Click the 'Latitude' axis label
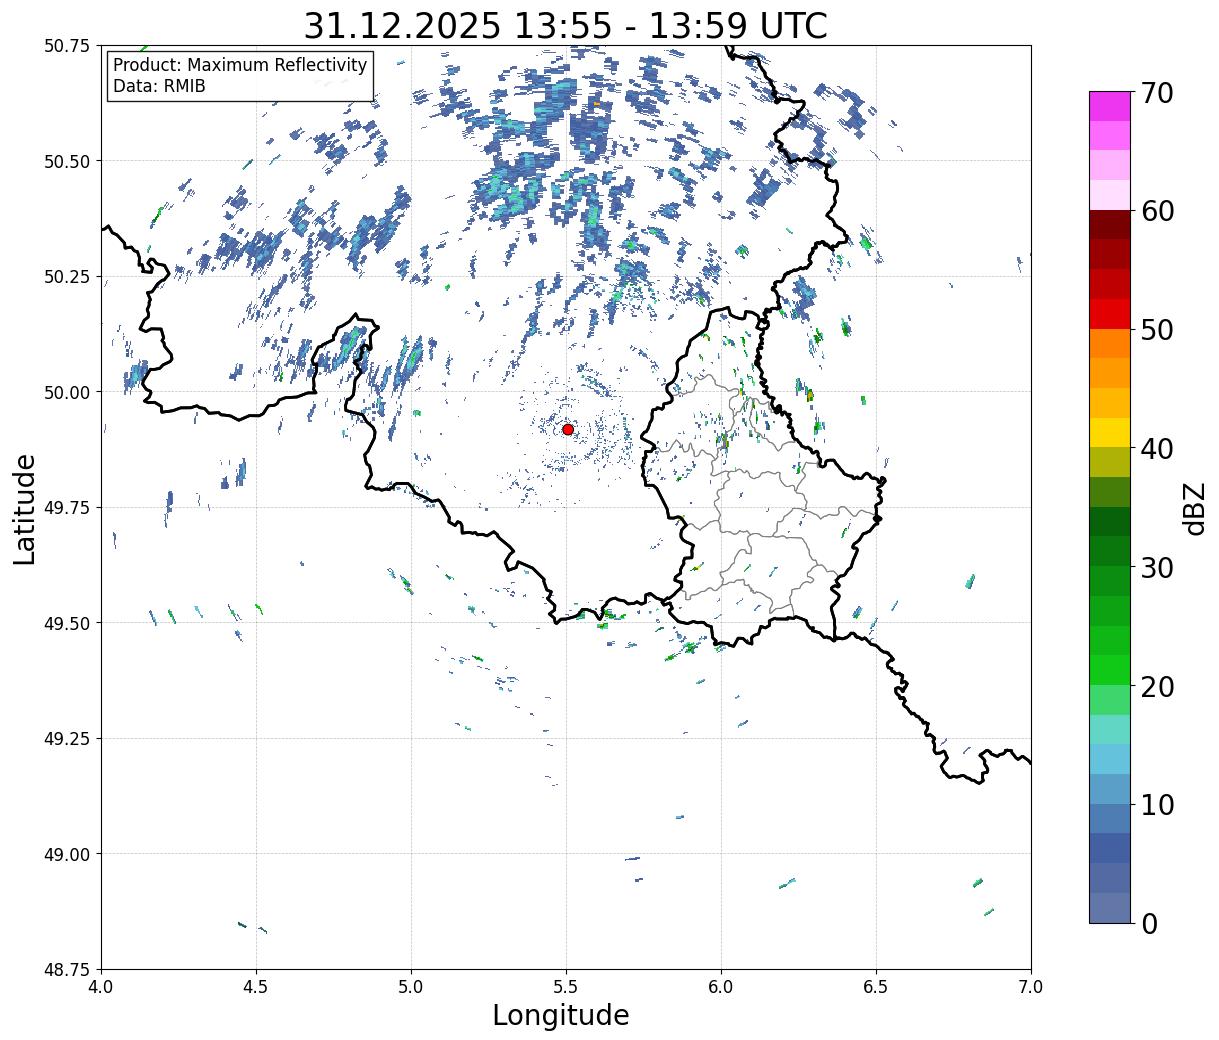The width and height of the screenshot is (1219, 1040). click(x=25, y=508)
